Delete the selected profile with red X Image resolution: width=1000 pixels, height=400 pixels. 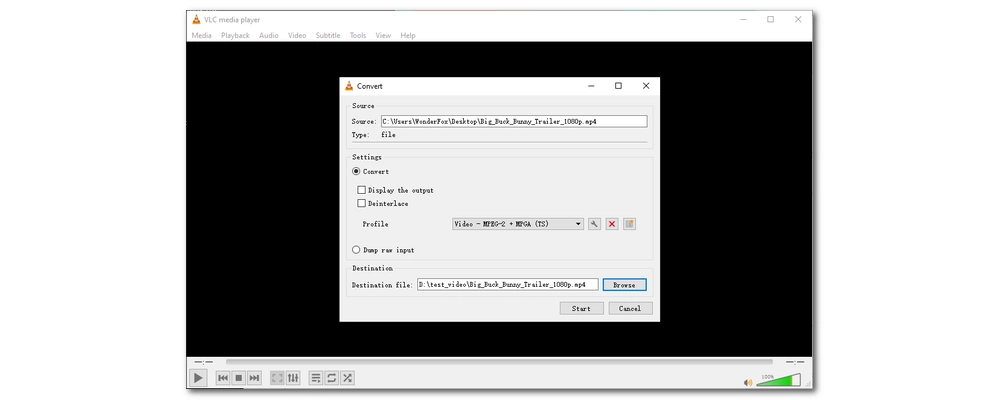tap(612, 224)
